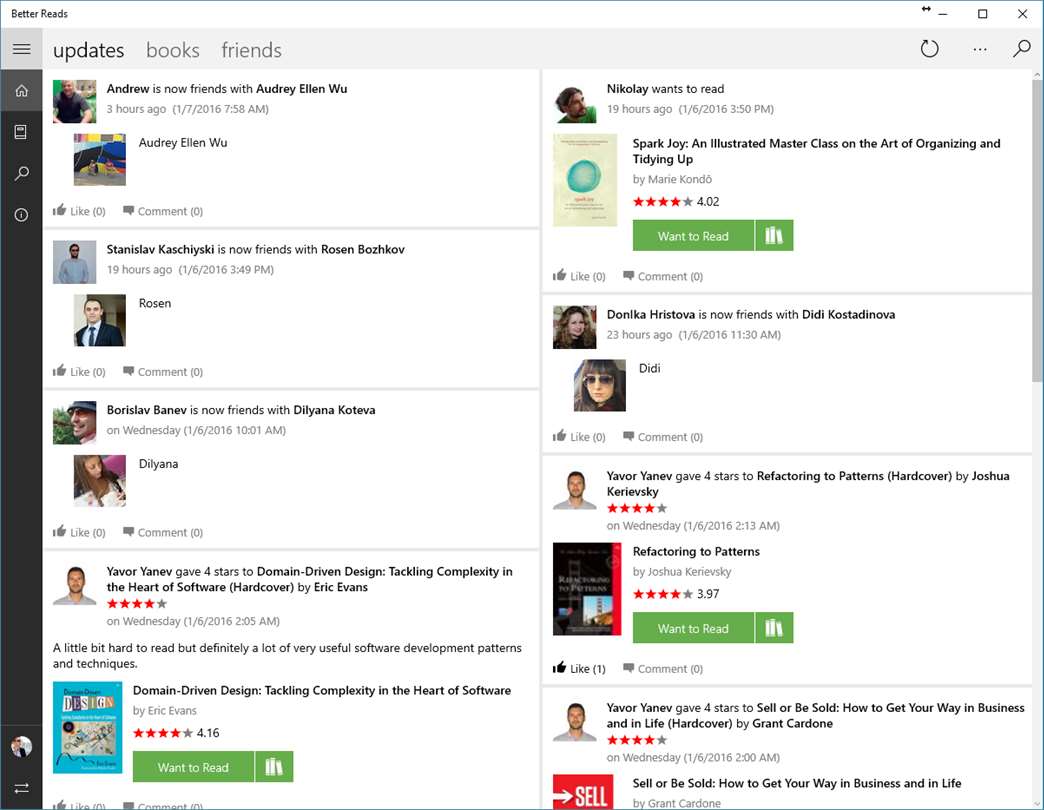Click Want to Read for Spark Joy
Screen dimensions: 1044x810
pos(693,236)
